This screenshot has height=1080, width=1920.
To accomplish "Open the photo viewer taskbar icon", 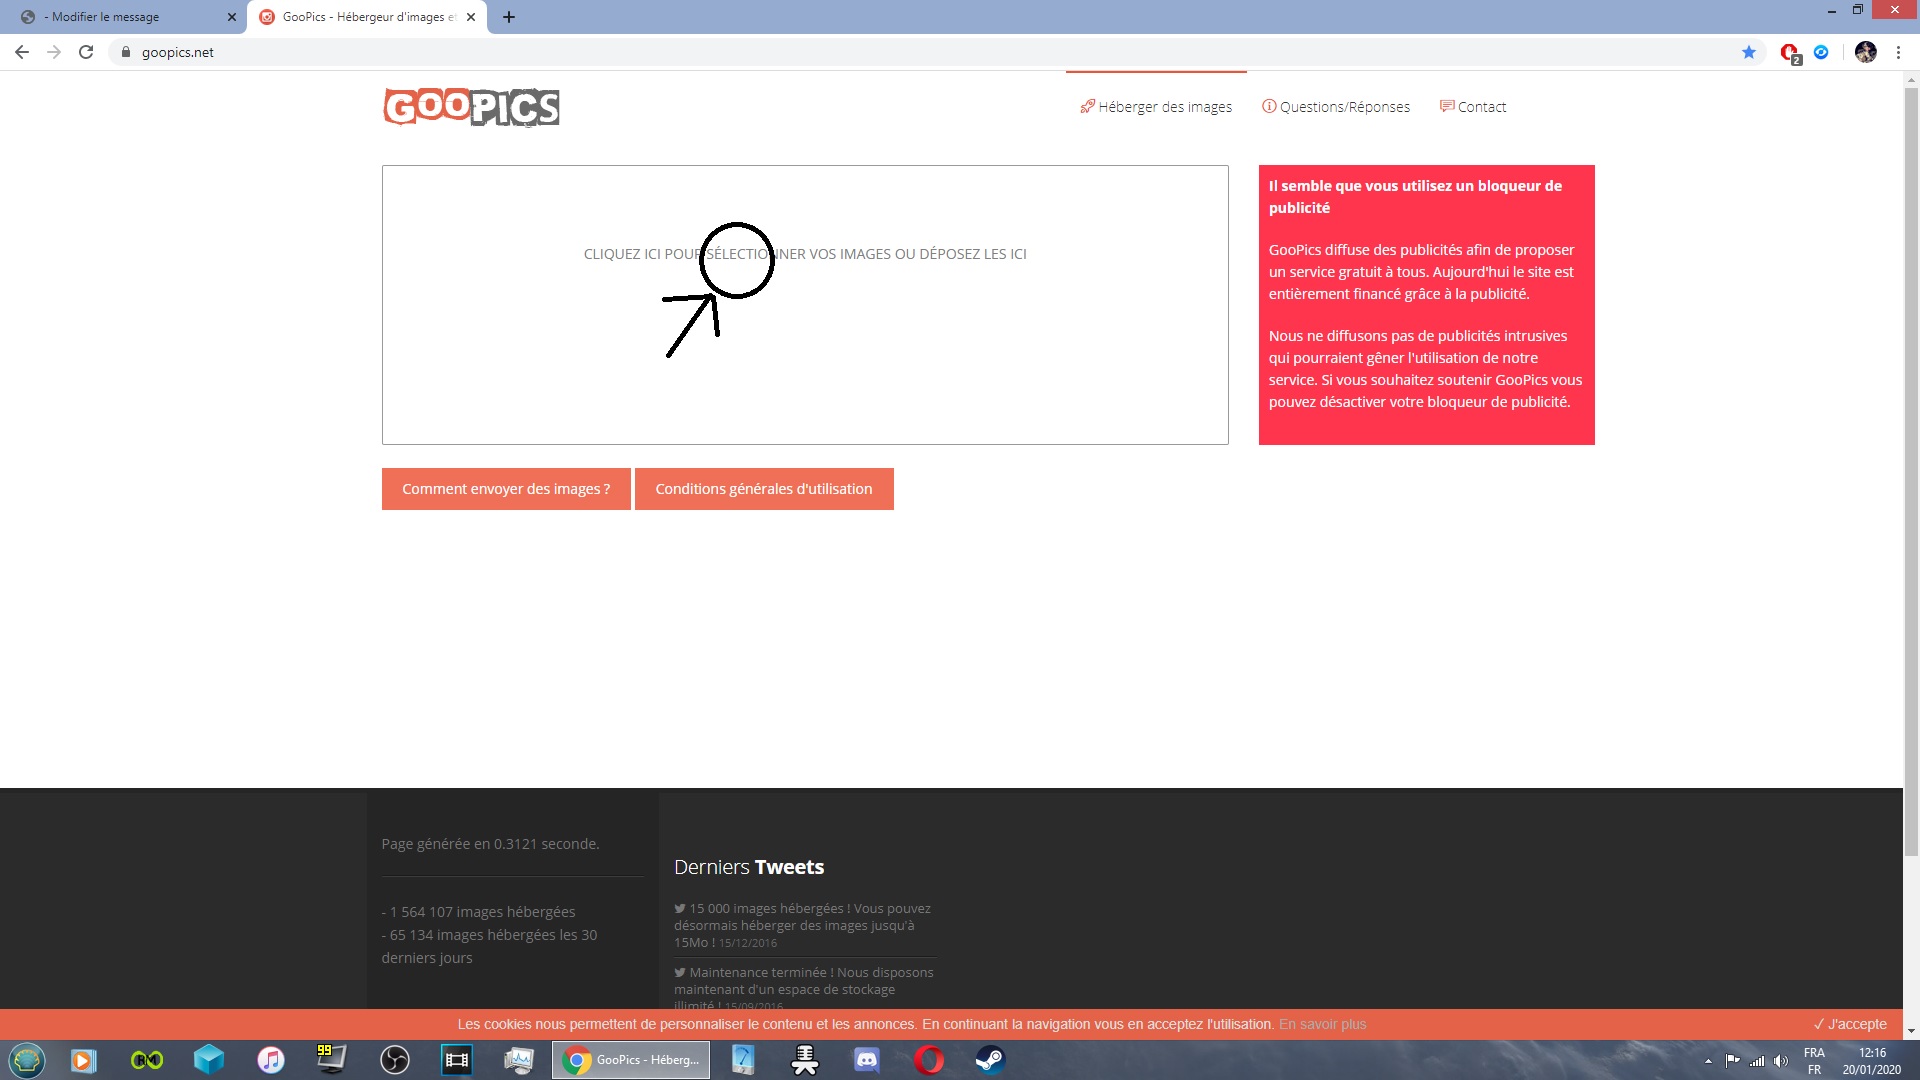I will click(x=518, y=1060).
